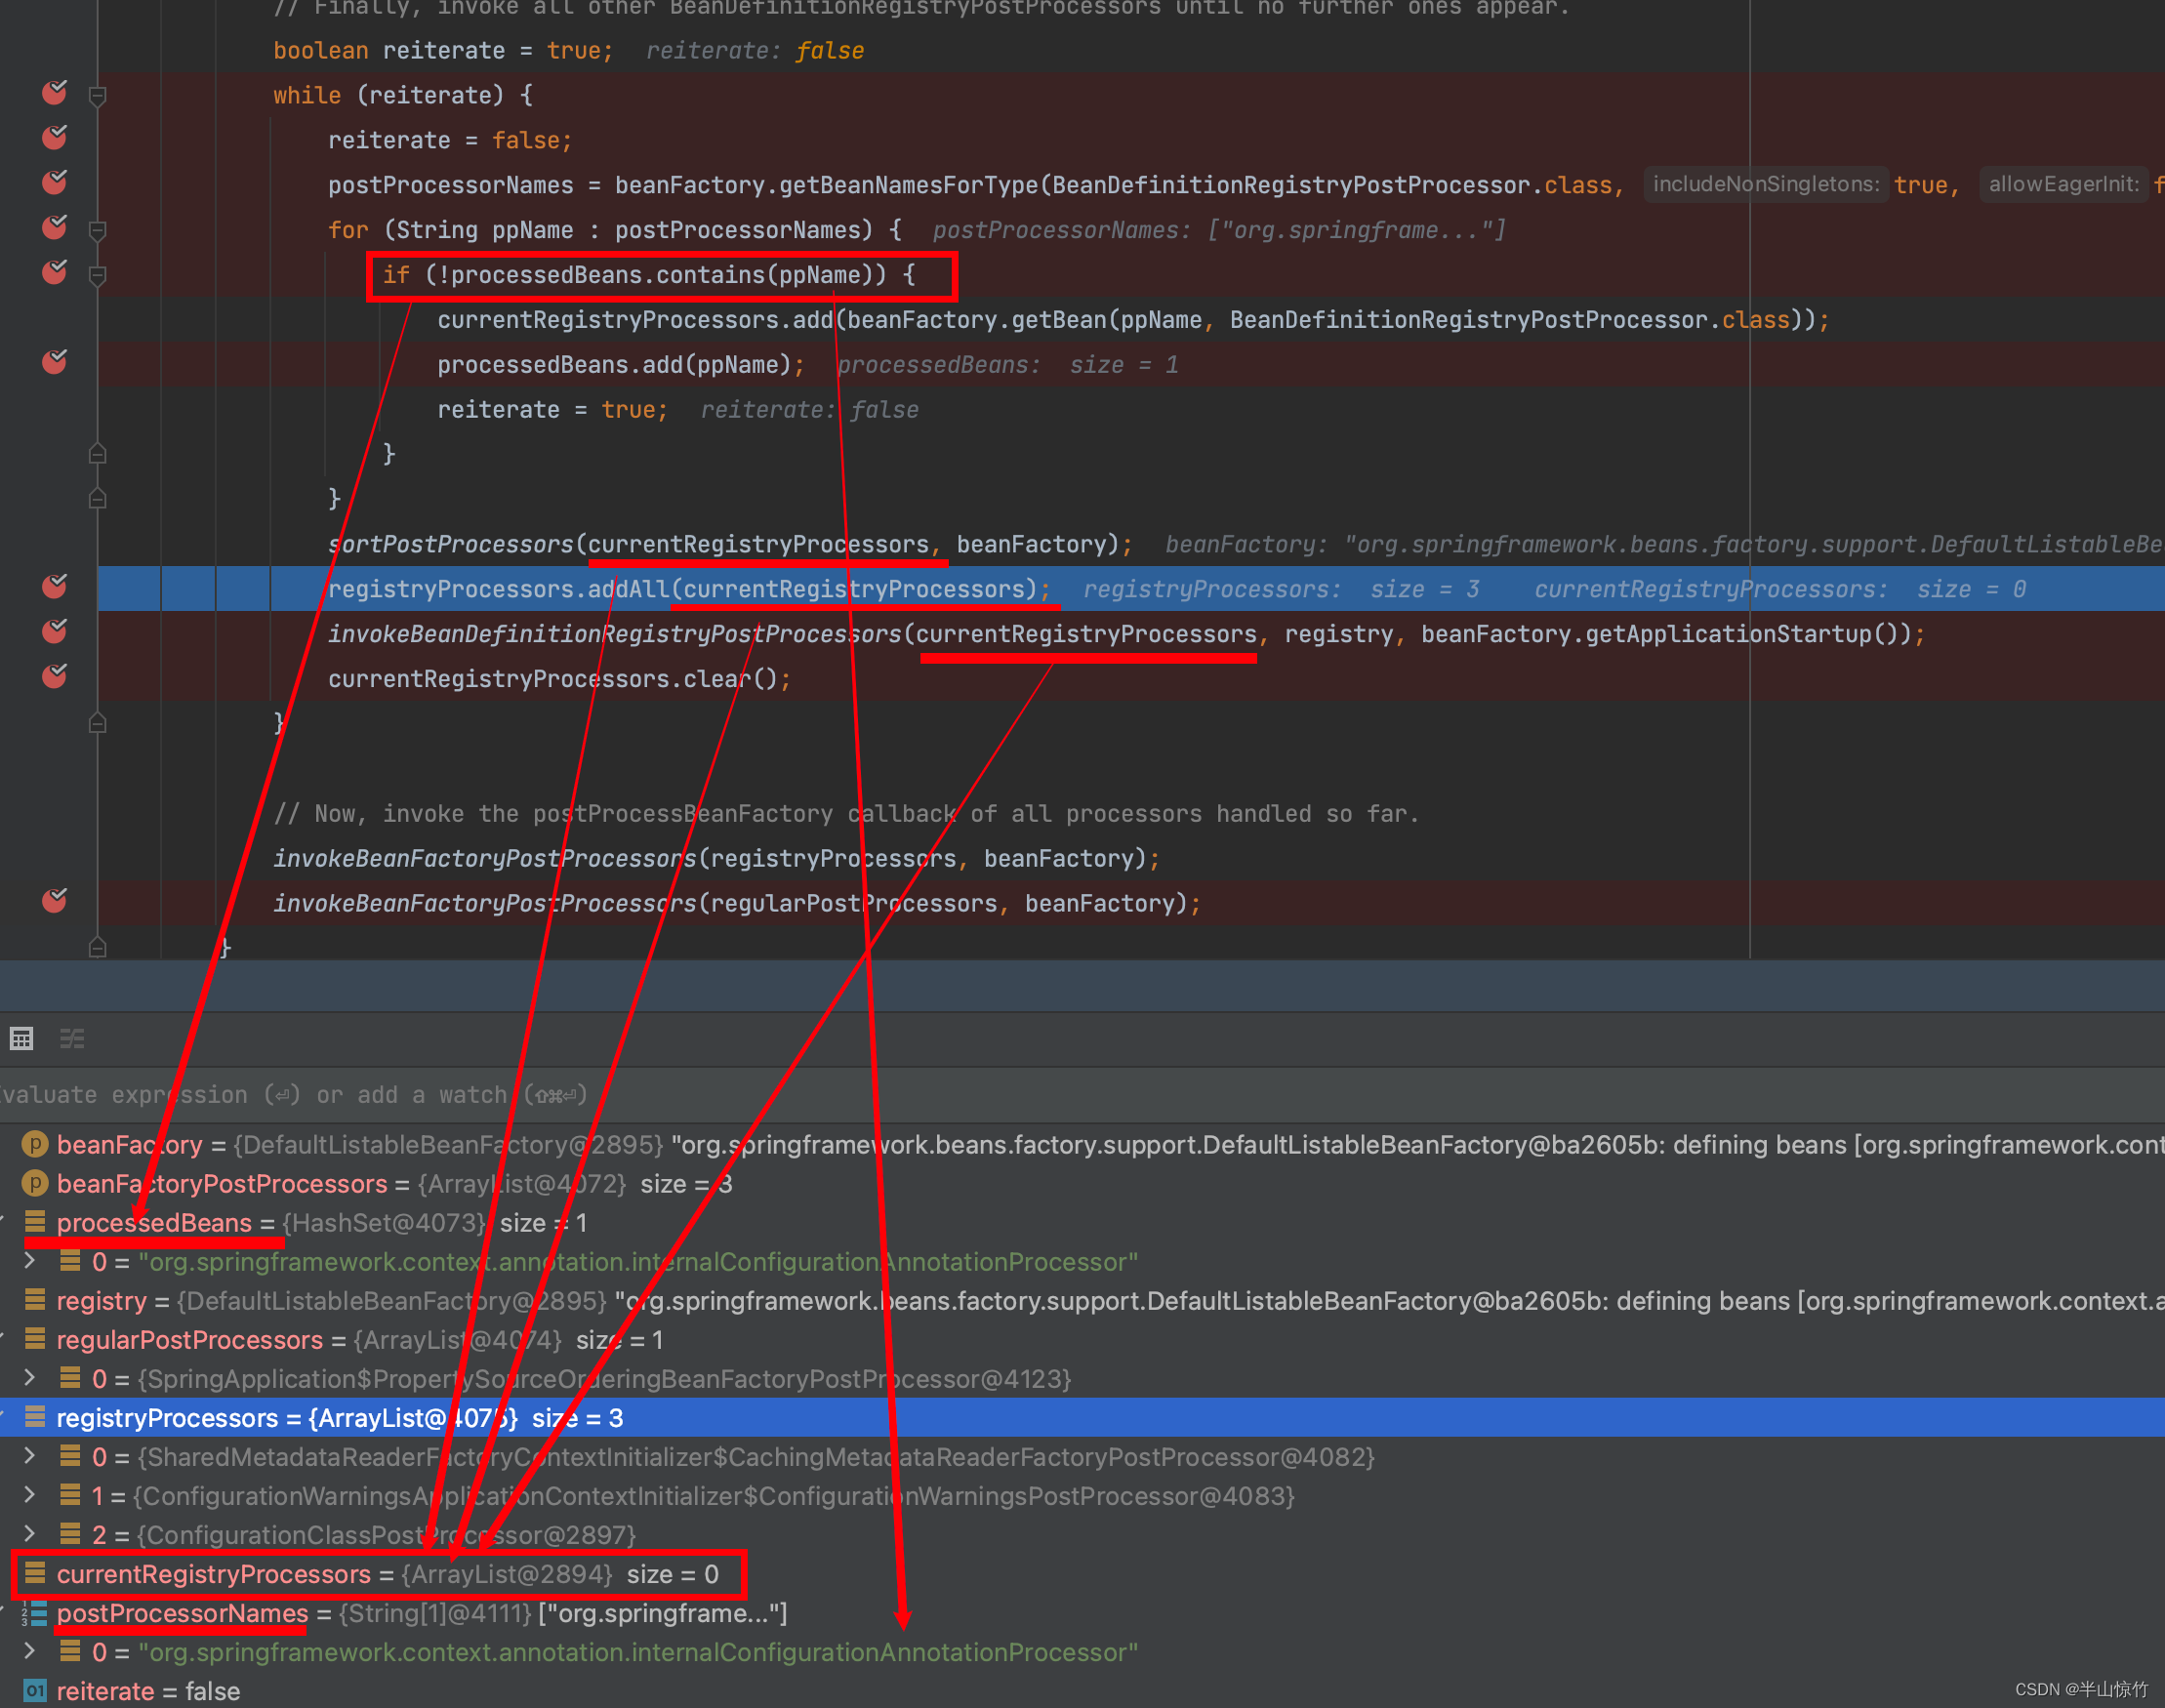2165x1708 pixels.
Task: Select the beanFactory variable row
Action: pyautogui.click(x=1082, y=1145)
